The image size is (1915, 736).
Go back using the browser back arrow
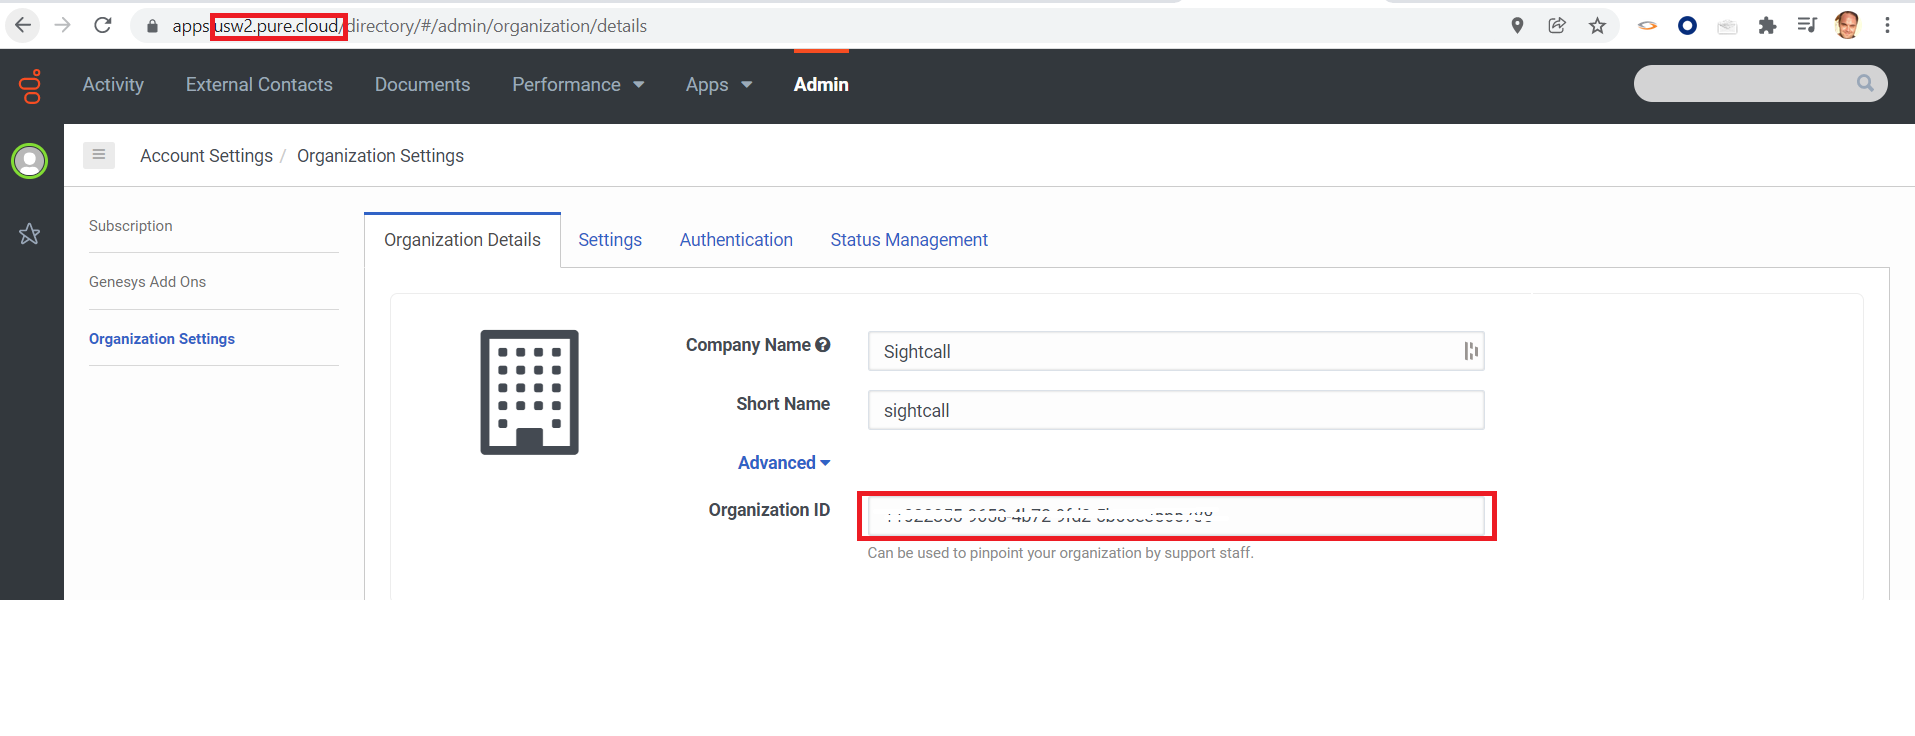(23, 25)
